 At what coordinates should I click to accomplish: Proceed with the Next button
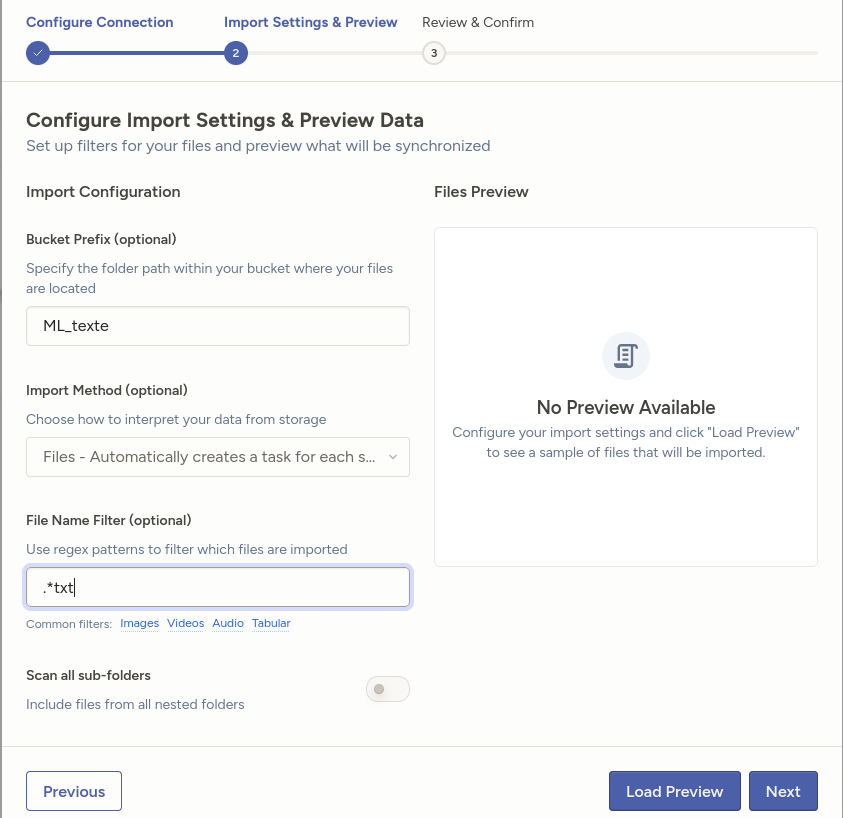click(783, 791)
